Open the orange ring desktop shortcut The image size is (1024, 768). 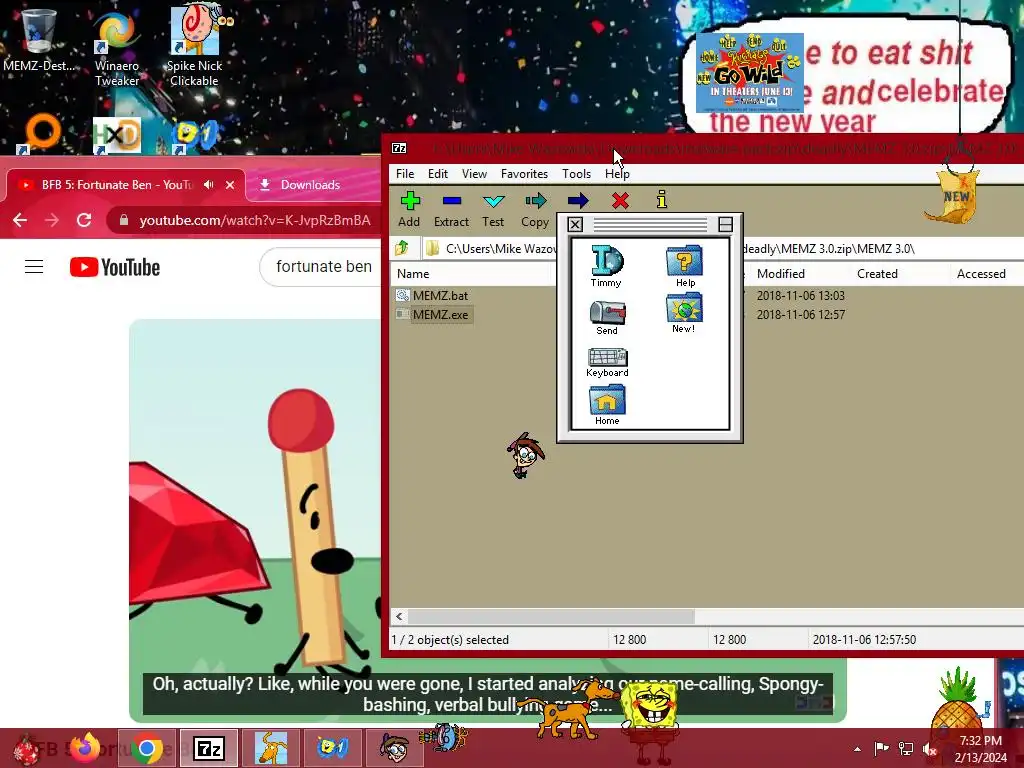coord(40,134)
